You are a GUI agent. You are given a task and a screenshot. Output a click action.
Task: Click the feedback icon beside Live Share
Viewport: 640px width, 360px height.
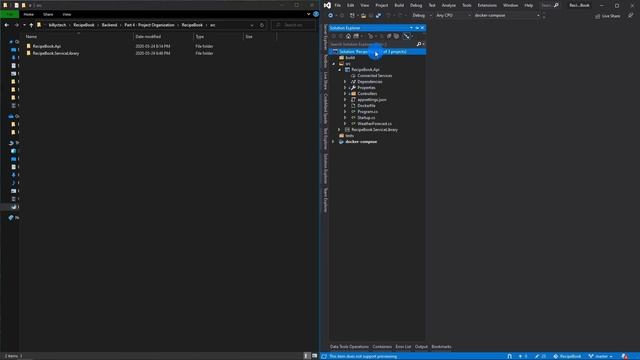(631, 16)
